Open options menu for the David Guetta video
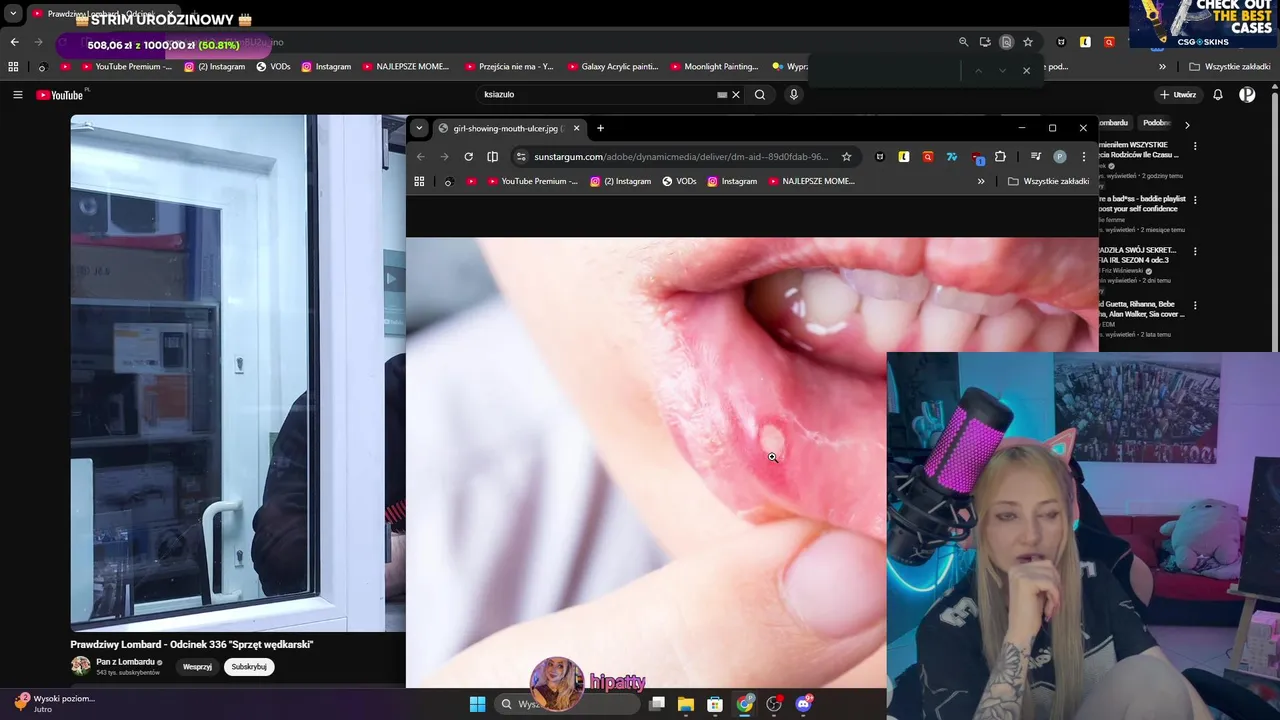1280x720 pixels. click(1194, 305)
